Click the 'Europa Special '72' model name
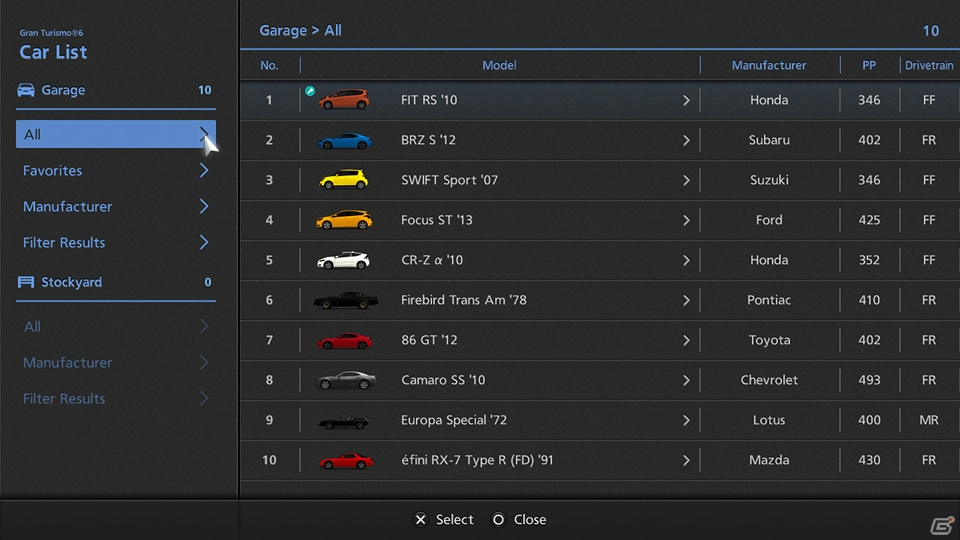 point(454,420)
